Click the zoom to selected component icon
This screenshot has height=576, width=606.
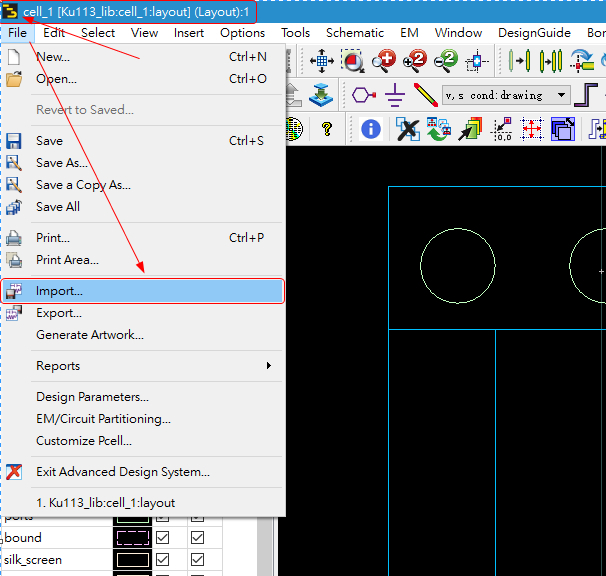(x=477, y=61)
